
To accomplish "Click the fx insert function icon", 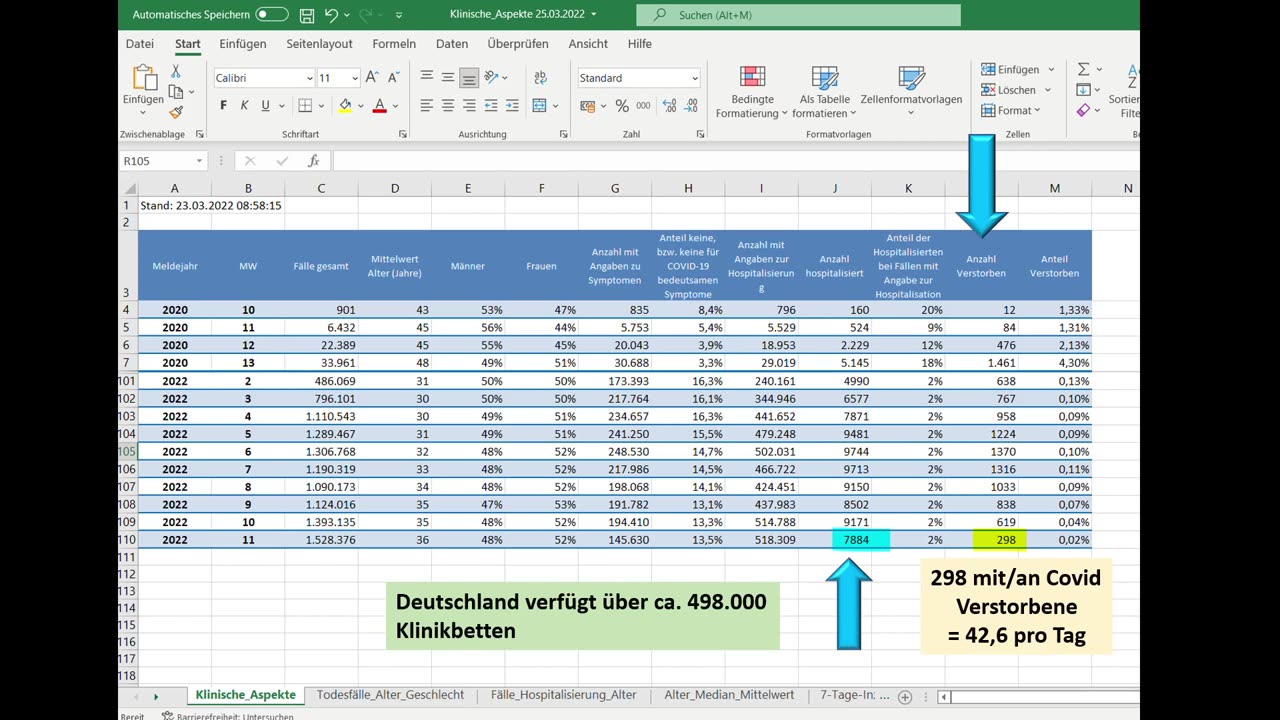I will tap(313, 161).
